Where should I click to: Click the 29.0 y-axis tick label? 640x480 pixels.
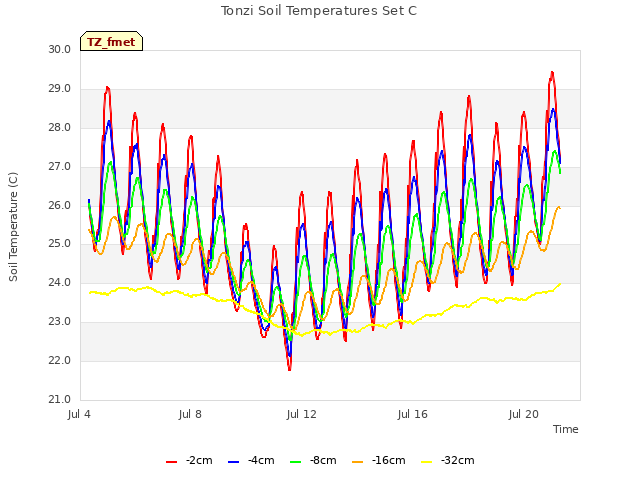coord(60,89)
